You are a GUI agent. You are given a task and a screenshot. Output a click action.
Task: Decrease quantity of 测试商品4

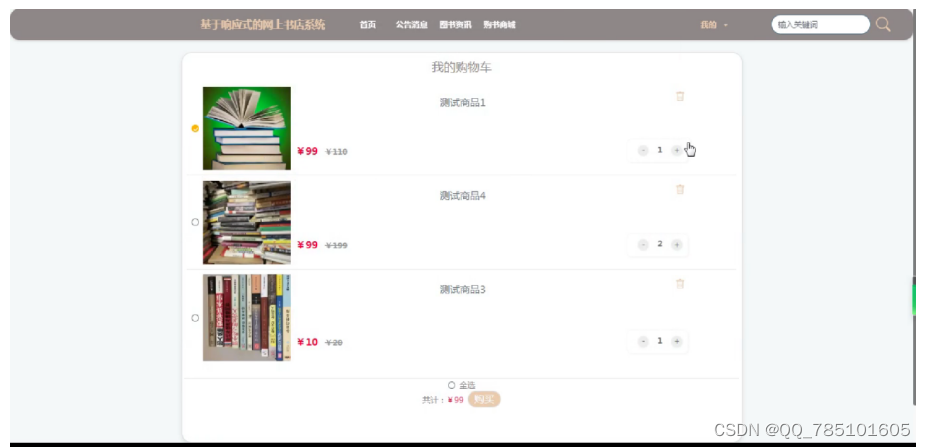coord(643,244)
